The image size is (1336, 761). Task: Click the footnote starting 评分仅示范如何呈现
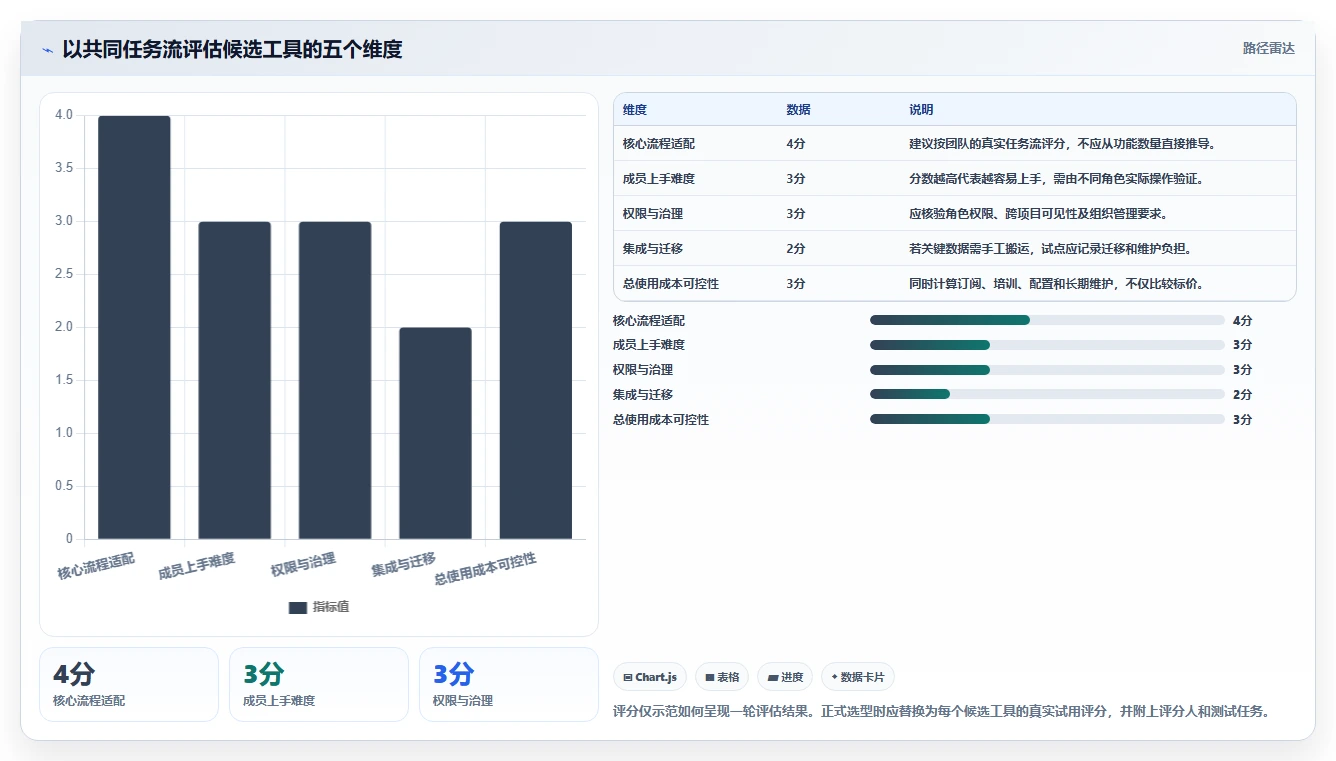pyautogui.click(x=941, y=712)
